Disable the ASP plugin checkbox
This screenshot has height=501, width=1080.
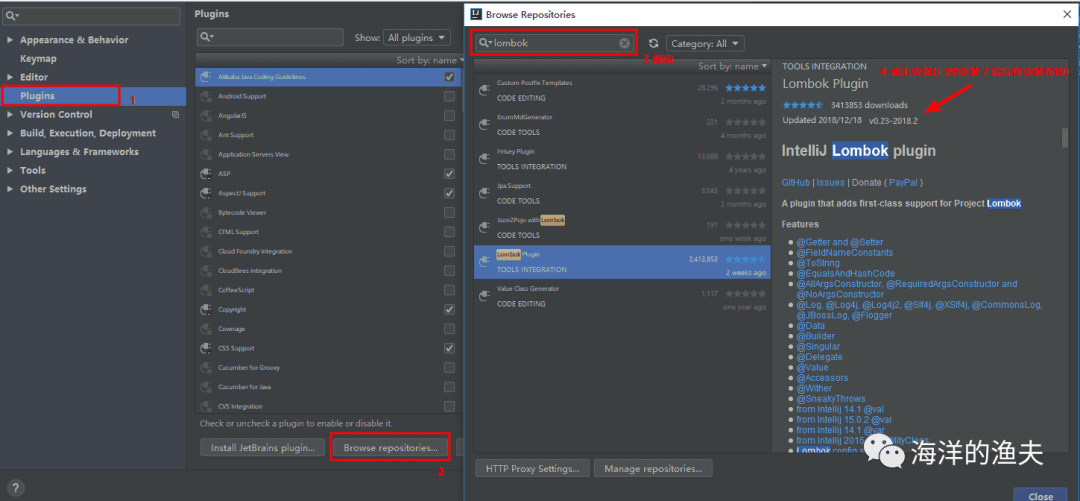click(x=449, y=173)
